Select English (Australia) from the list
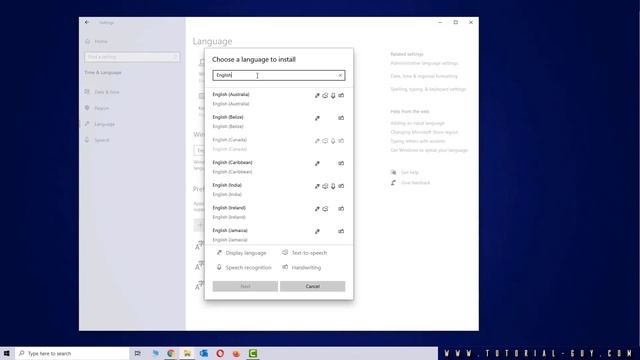 click(279, 99)
